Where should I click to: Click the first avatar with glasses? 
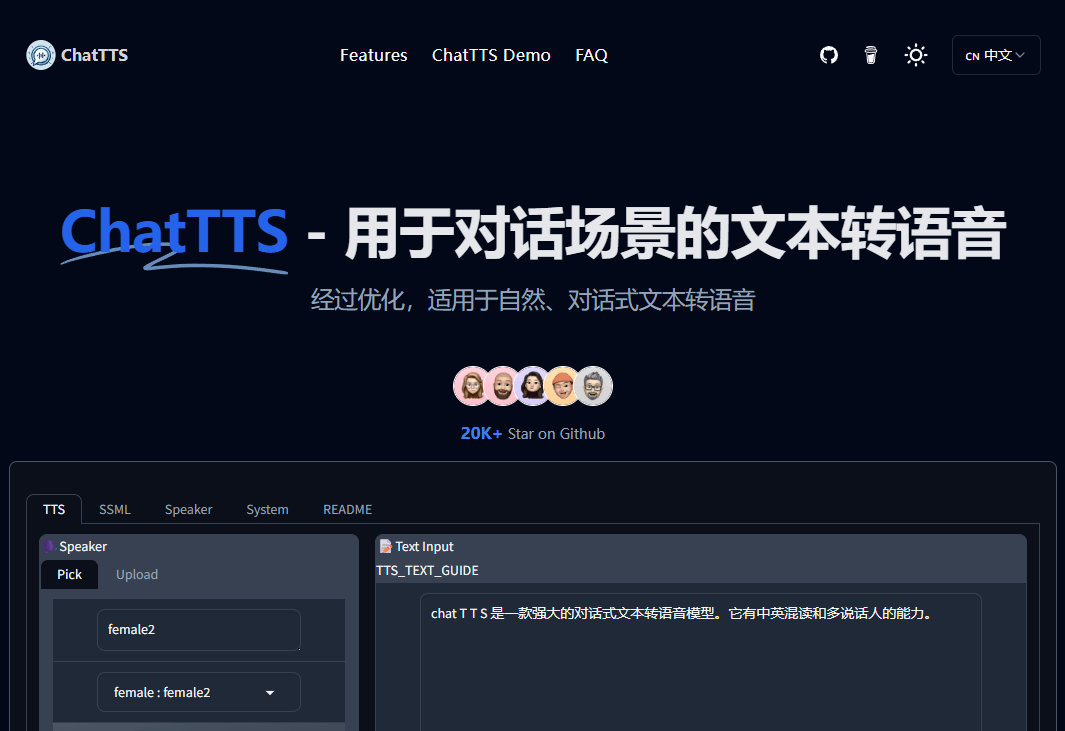[473, 386]
